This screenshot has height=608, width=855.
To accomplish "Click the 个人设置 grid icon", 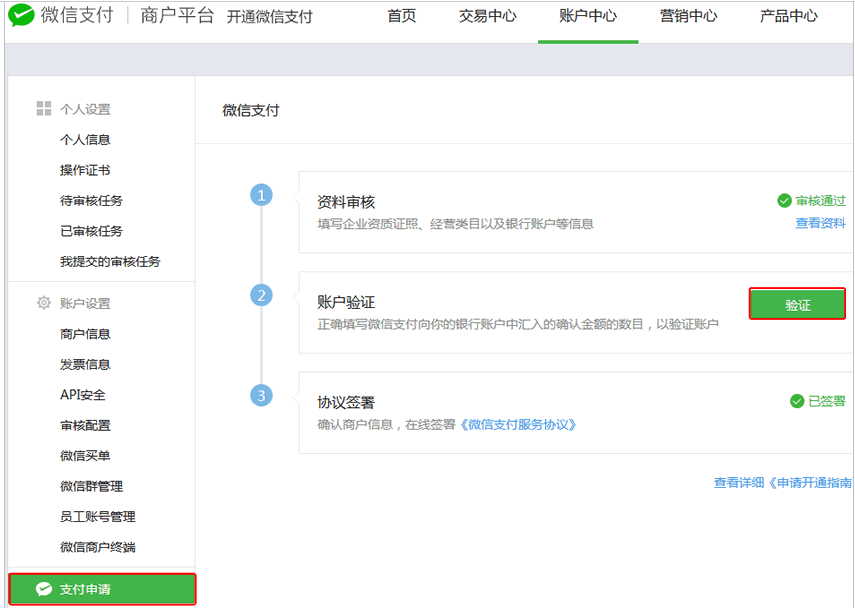I will pyautogui.click(x=44, y=109).
